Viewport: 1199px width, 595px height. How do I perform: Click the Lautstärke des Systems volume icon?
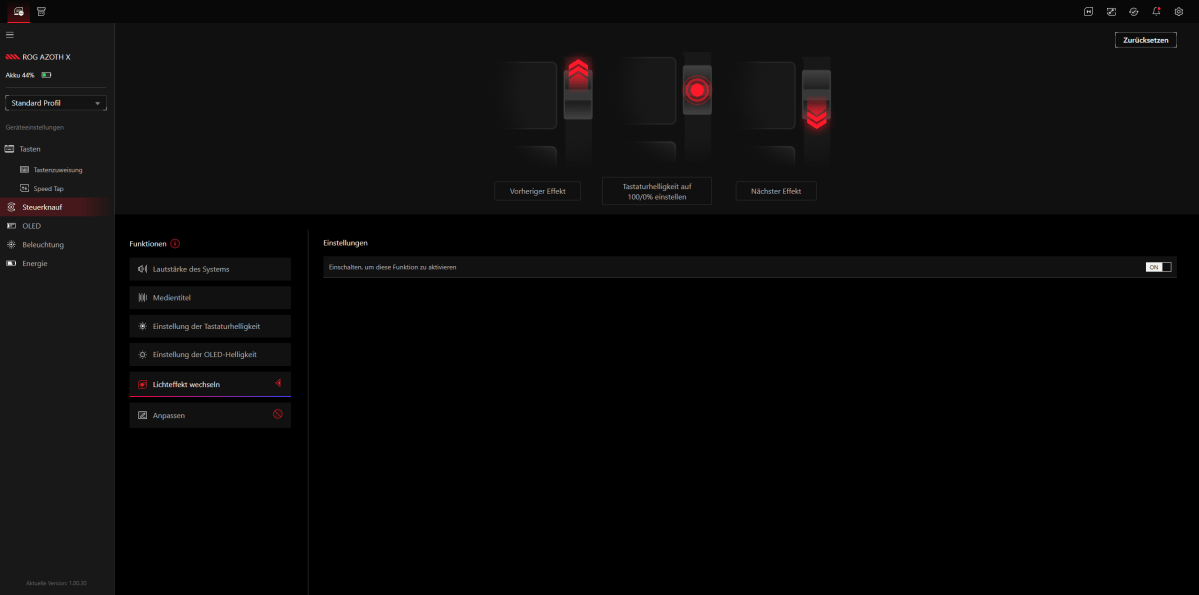click(141, 268)
